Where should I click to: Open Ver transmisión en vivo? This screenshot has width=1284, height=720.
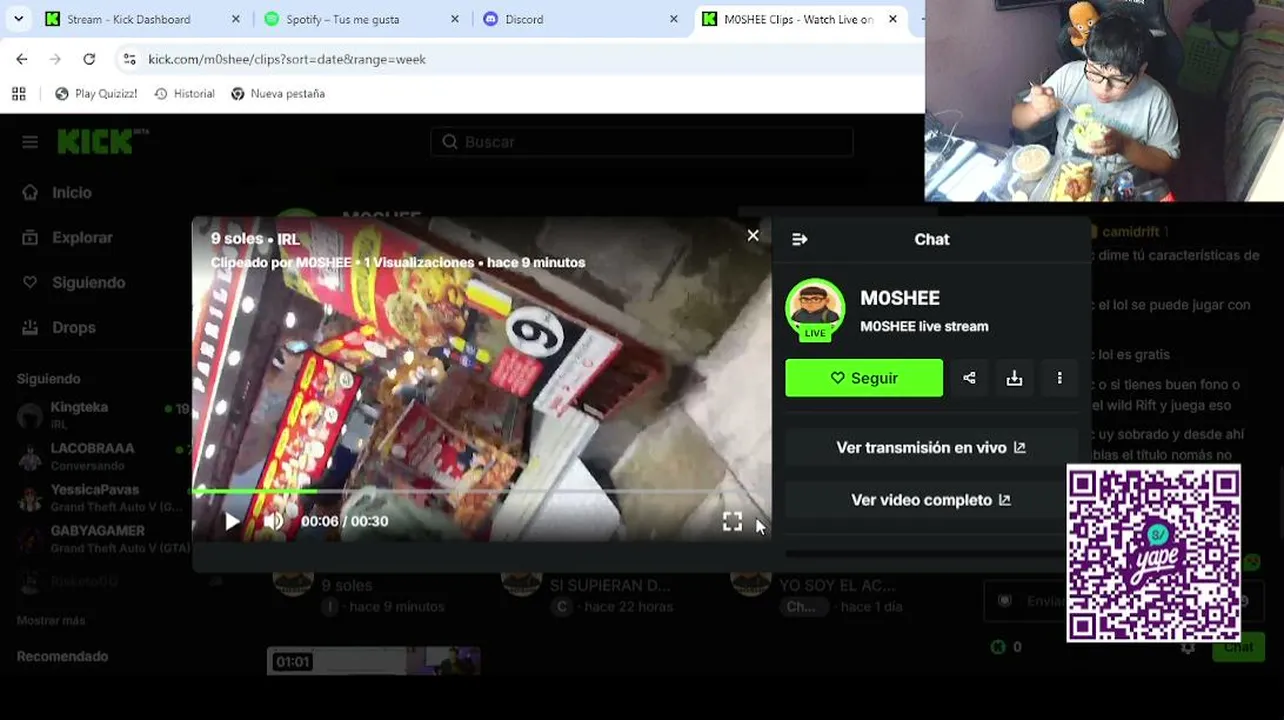pos(931,448)
